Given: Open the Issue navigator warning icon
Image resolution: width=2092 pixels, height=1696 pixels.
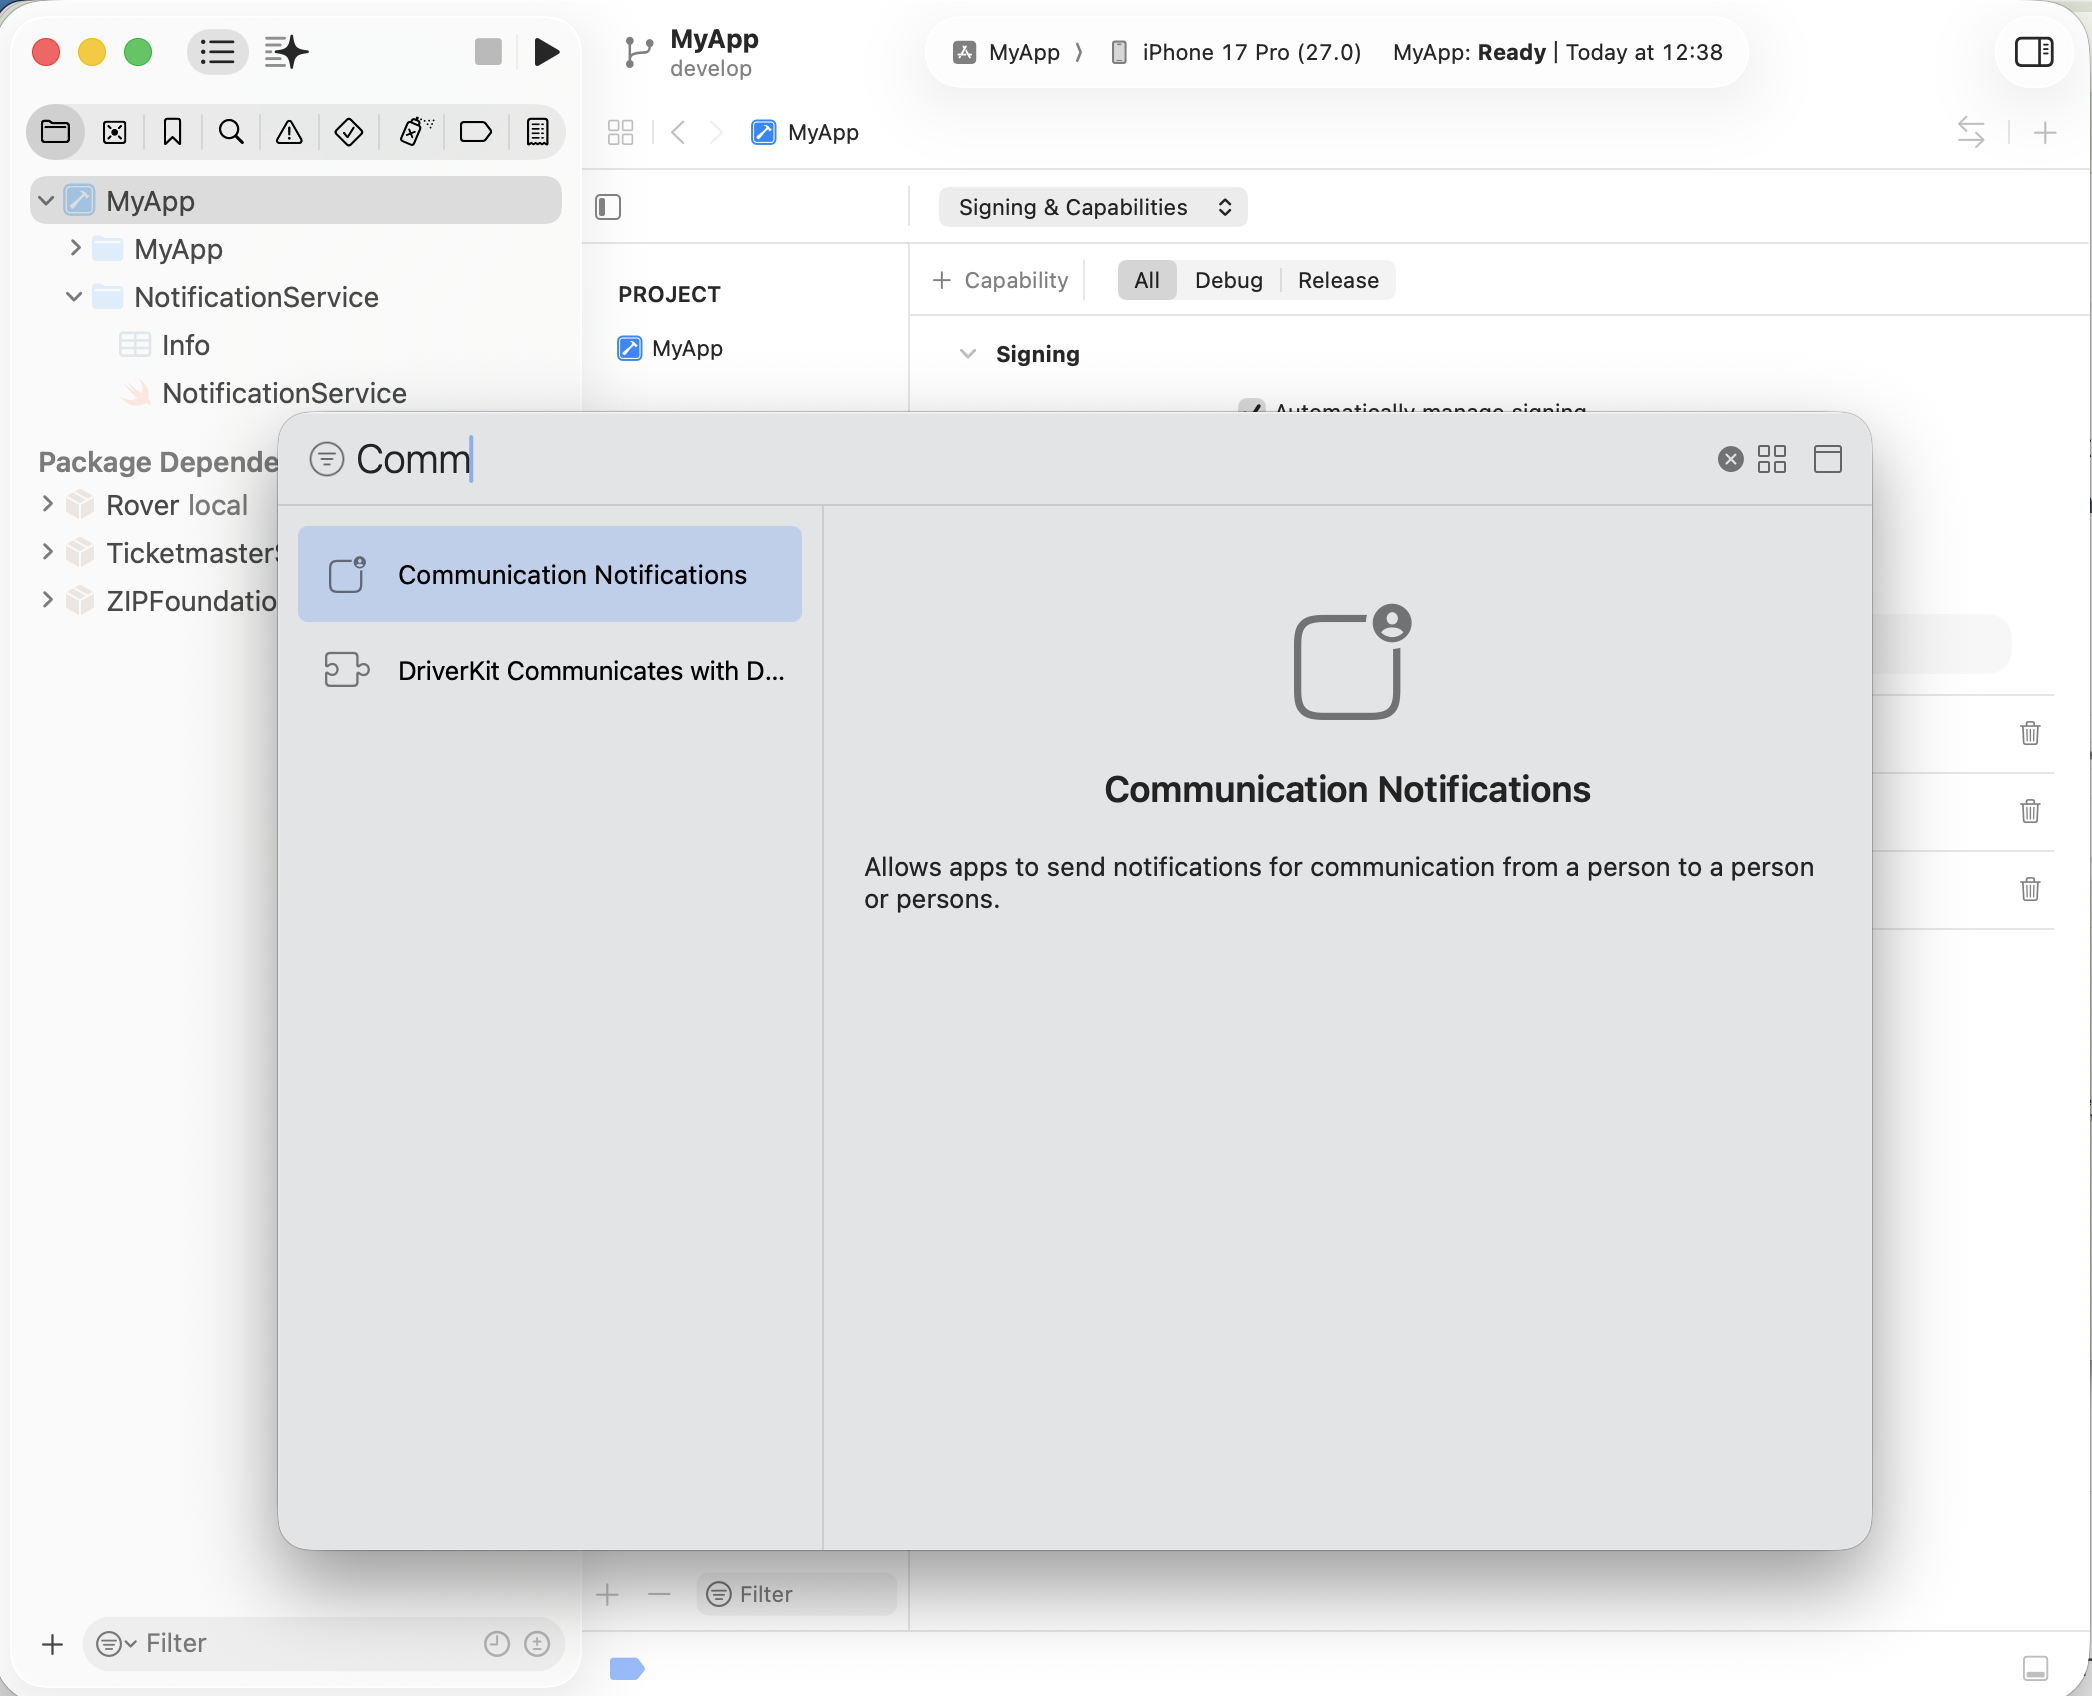Looking at the screenshot, I should pos(289,132).
